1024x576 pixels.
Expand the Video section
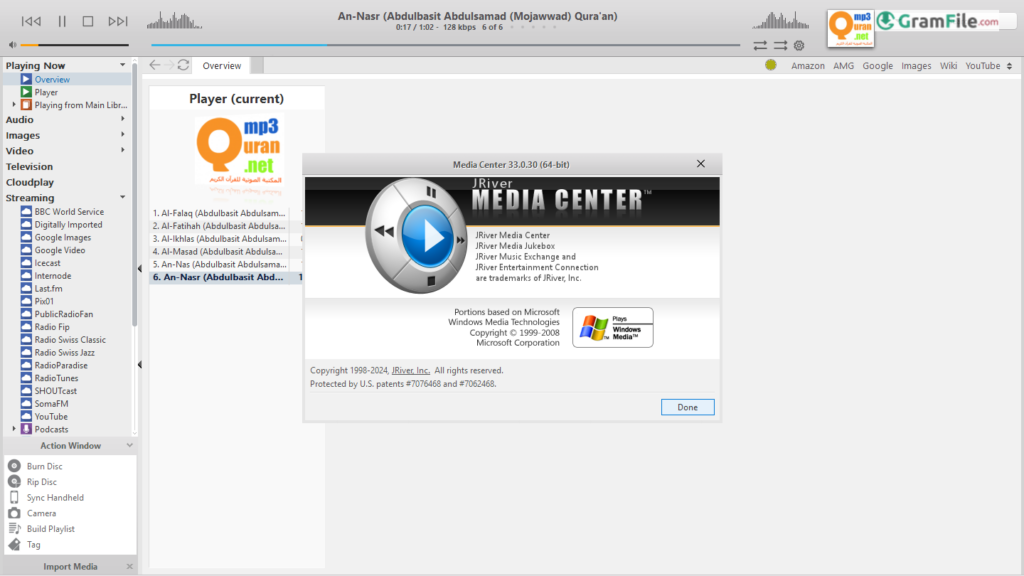[x=122, y=151]
